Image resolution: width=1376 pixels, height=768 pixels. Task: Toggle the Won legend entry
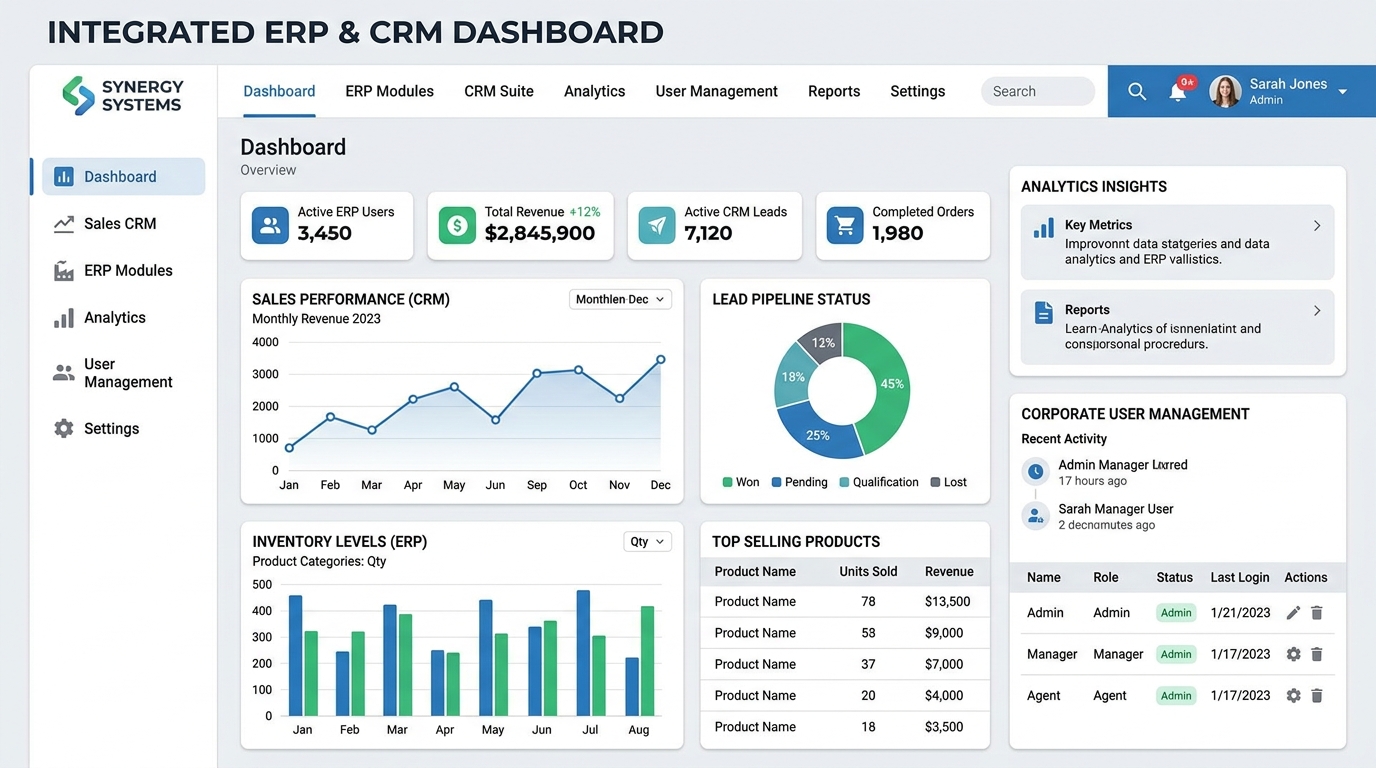pos(741,482)
